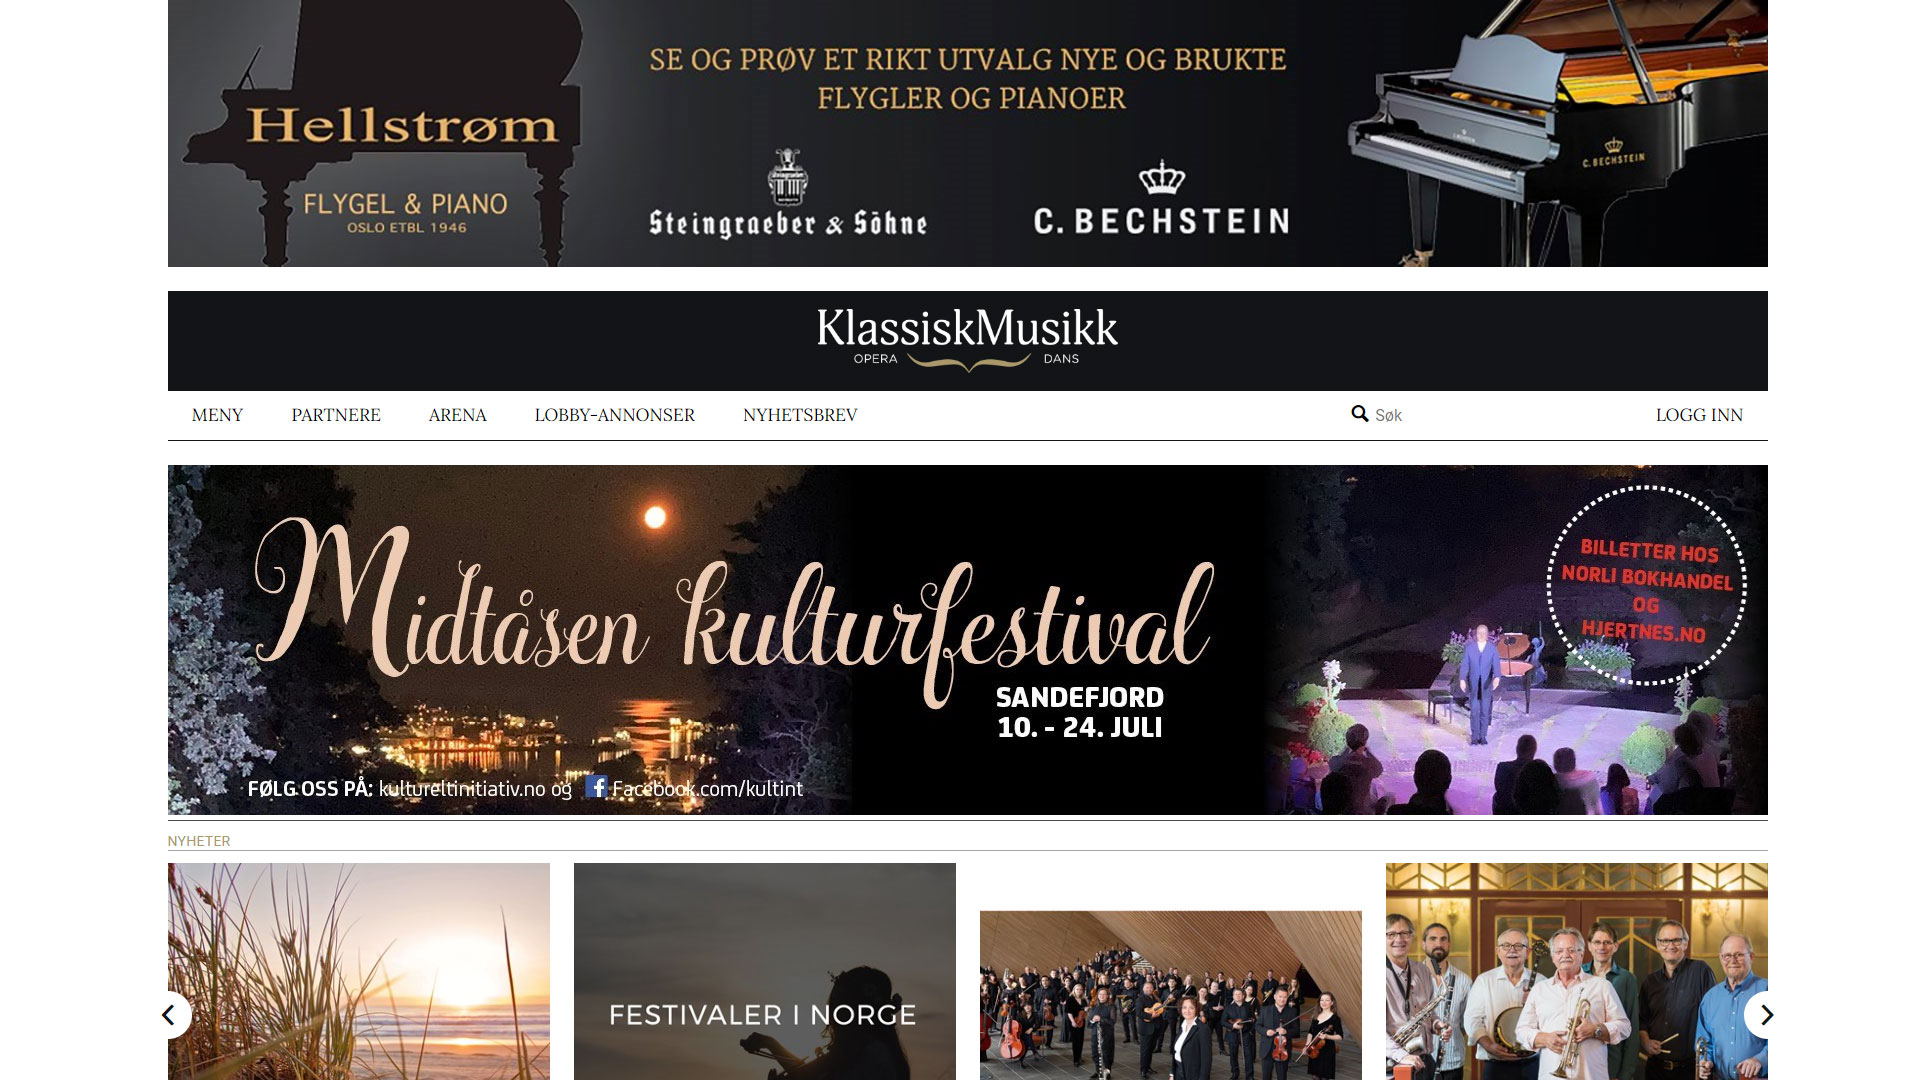Click the search magnifier icon
1920x1080 pixels.
pyautogui.click(x=1359, y=414)
